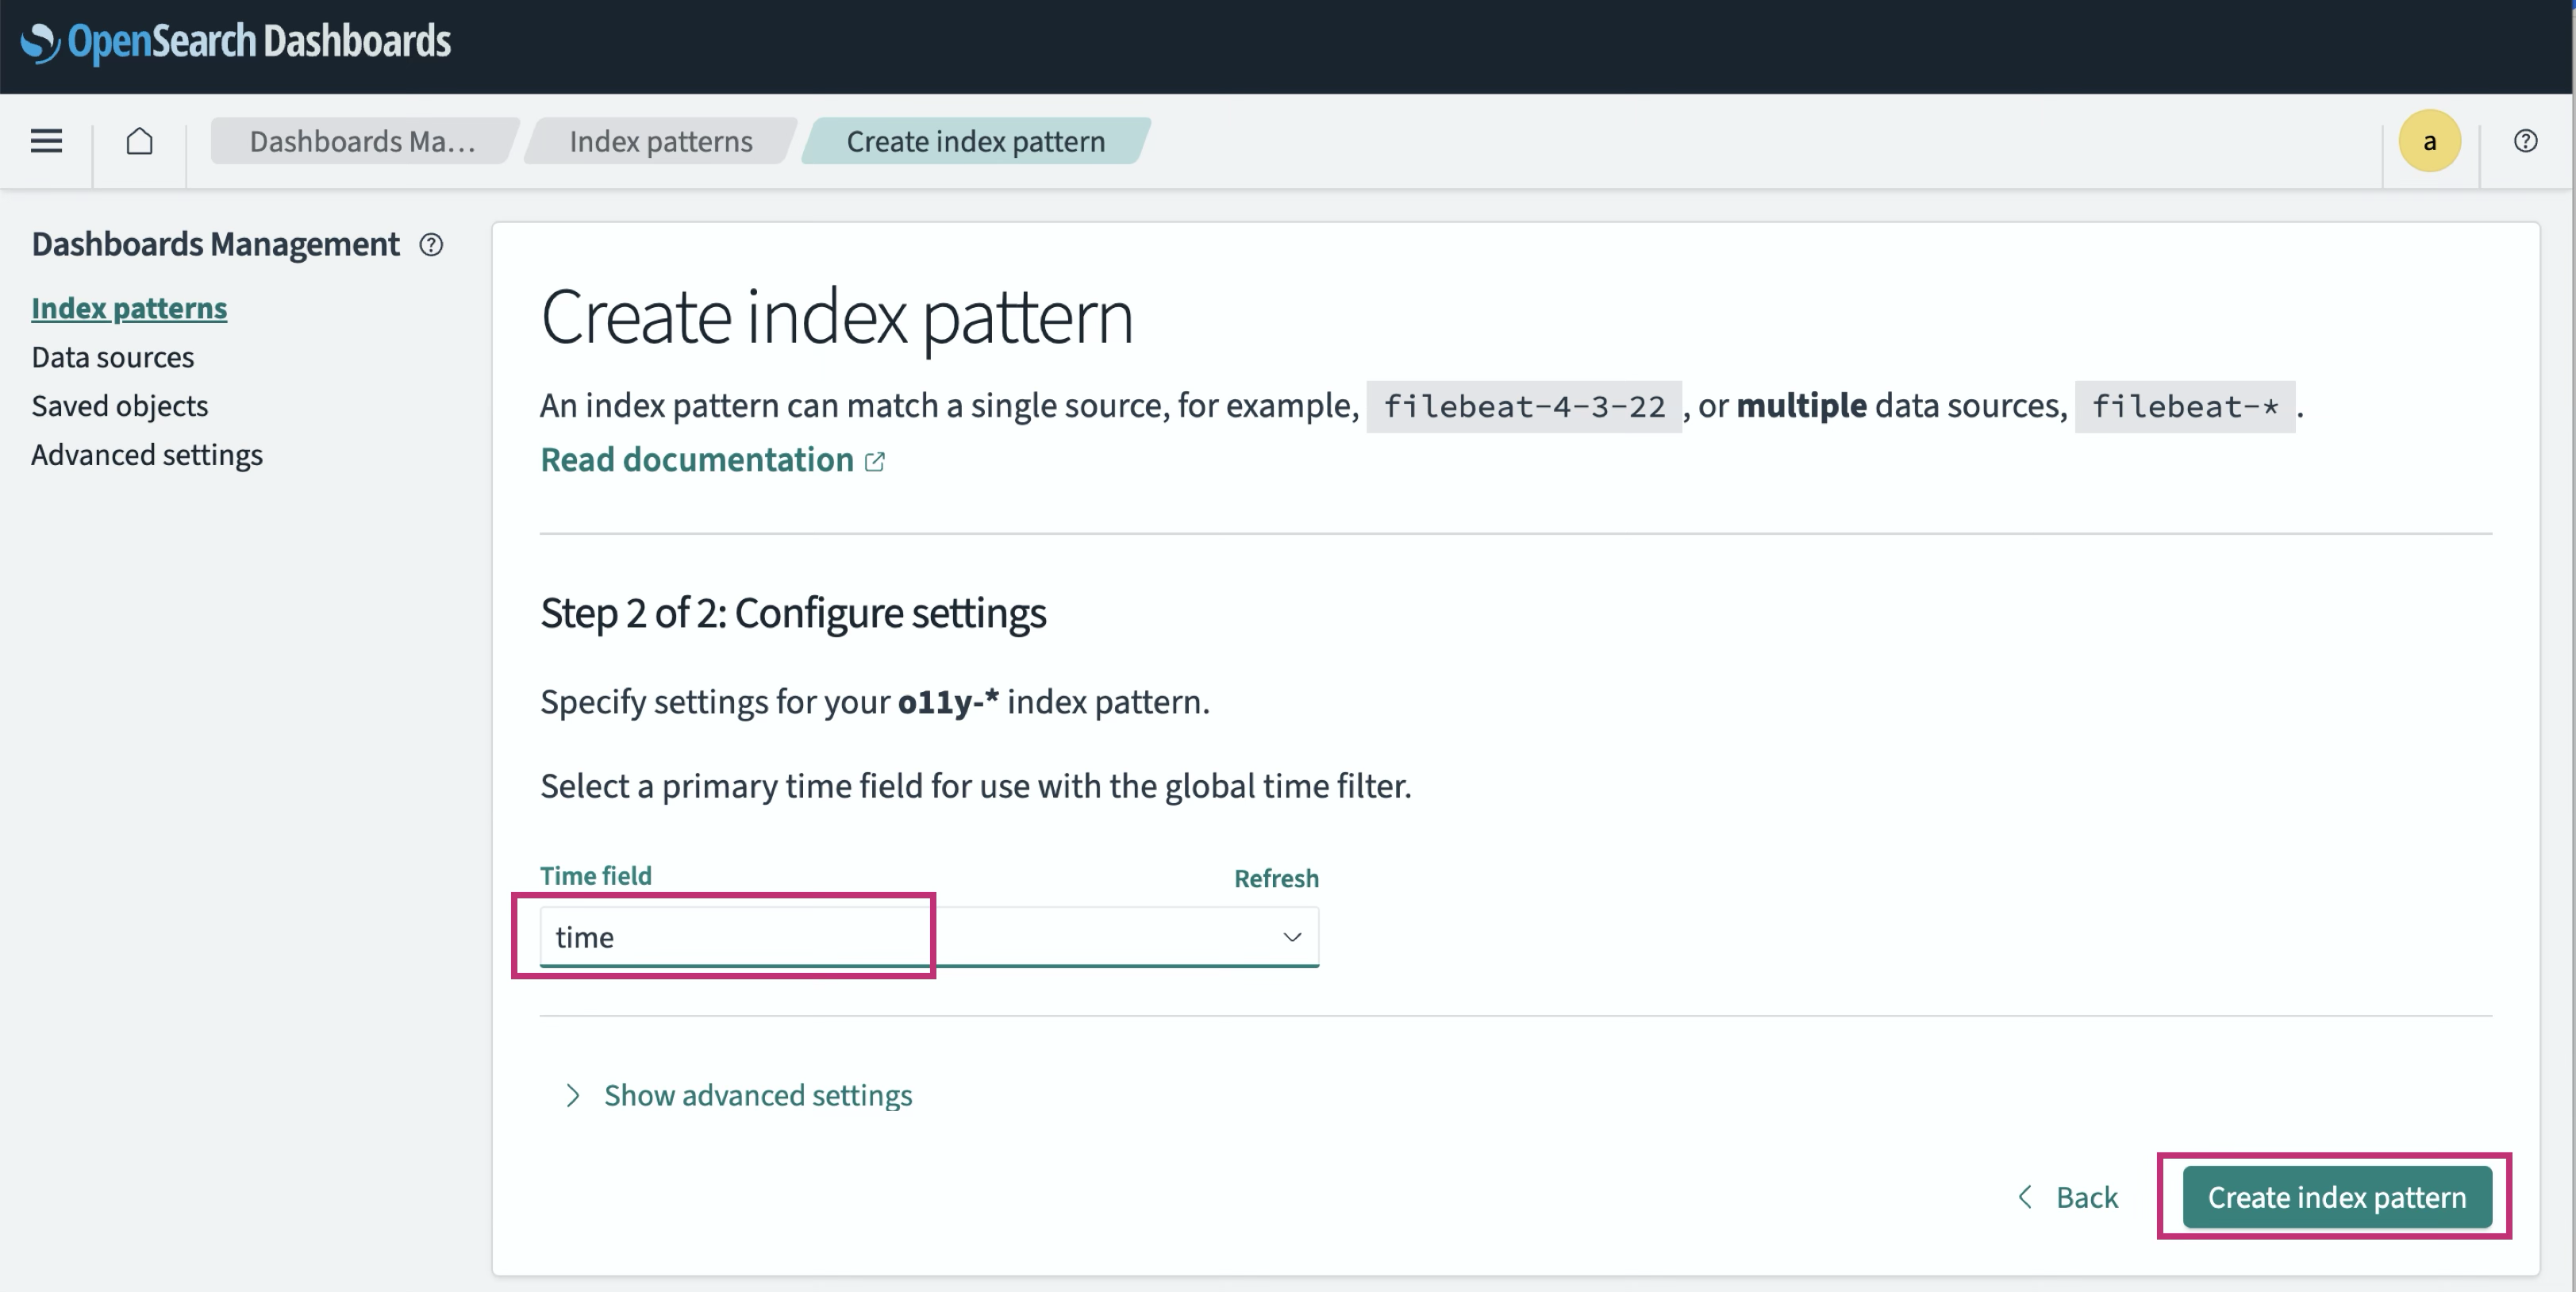The width and height of the screenshot is (2576, 1292).
Task: Go Back to the previous step
Action: click(x=2068, y=1197)
